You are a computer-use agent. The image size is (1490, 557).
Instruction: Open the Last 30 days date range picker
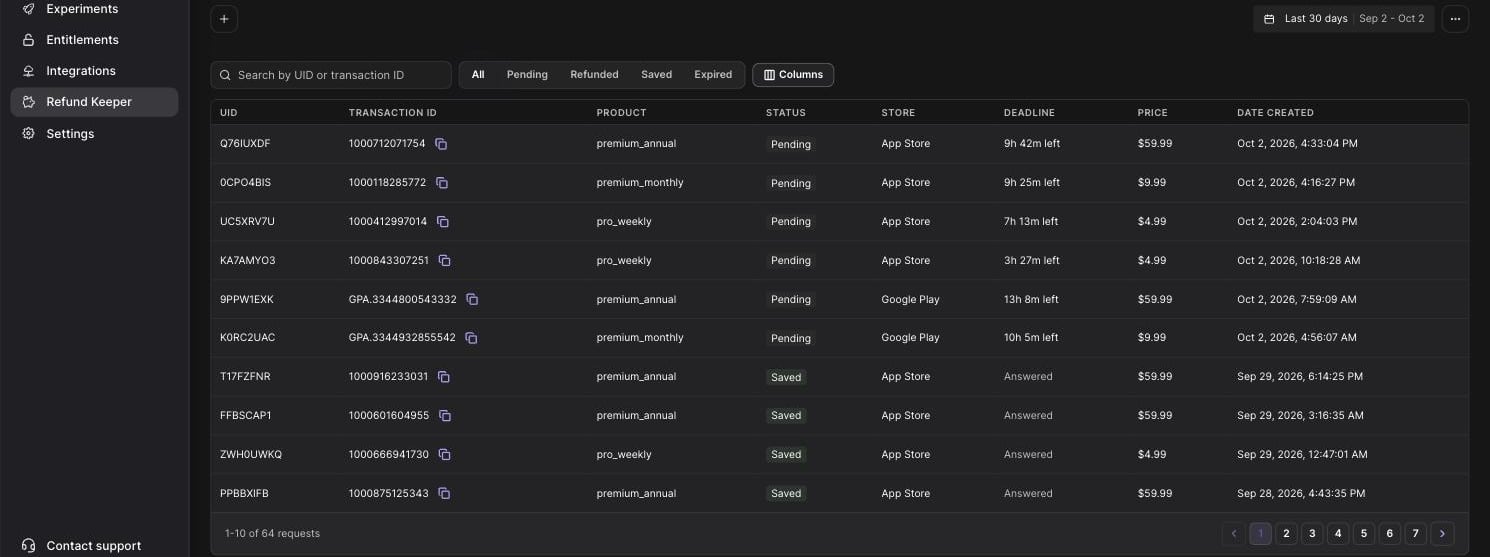pyautogui.click(x=1343, y=19)
